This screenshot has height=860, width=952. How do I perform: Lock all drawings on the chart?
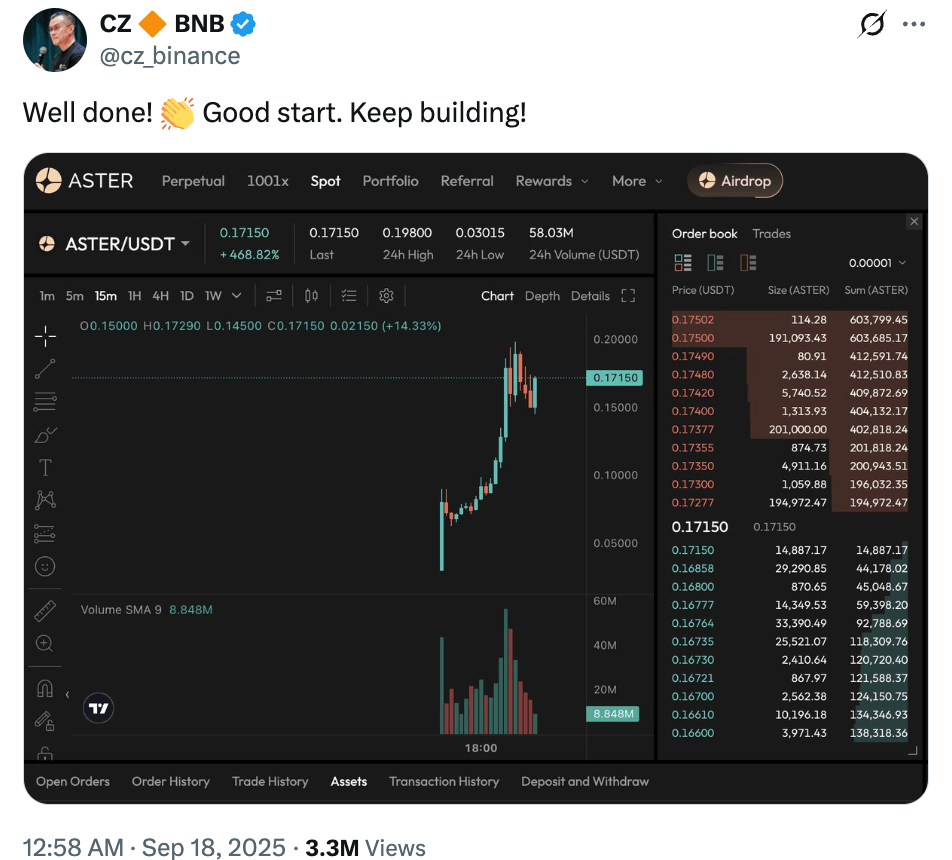(45, 752)
